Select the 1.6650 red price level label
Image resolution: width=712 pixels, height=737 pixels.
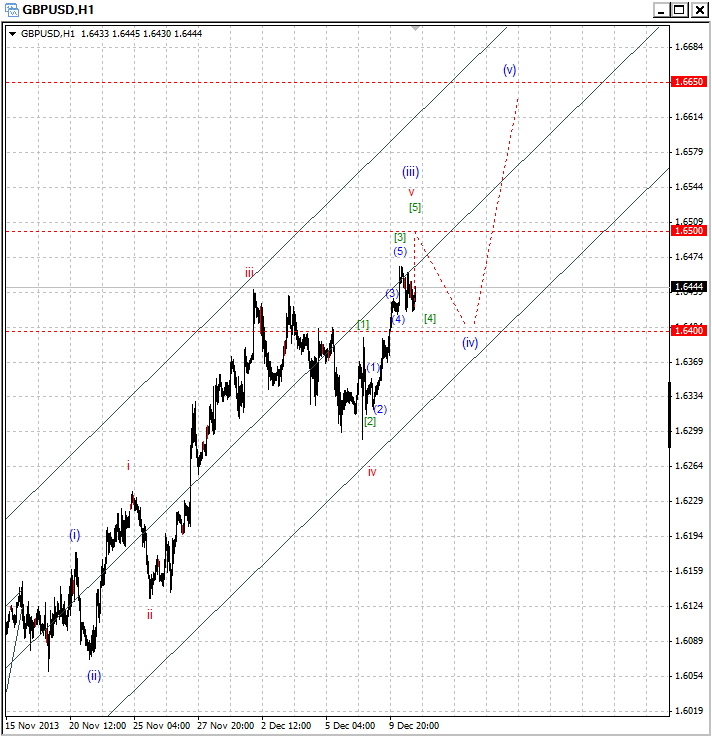[689, 82]
